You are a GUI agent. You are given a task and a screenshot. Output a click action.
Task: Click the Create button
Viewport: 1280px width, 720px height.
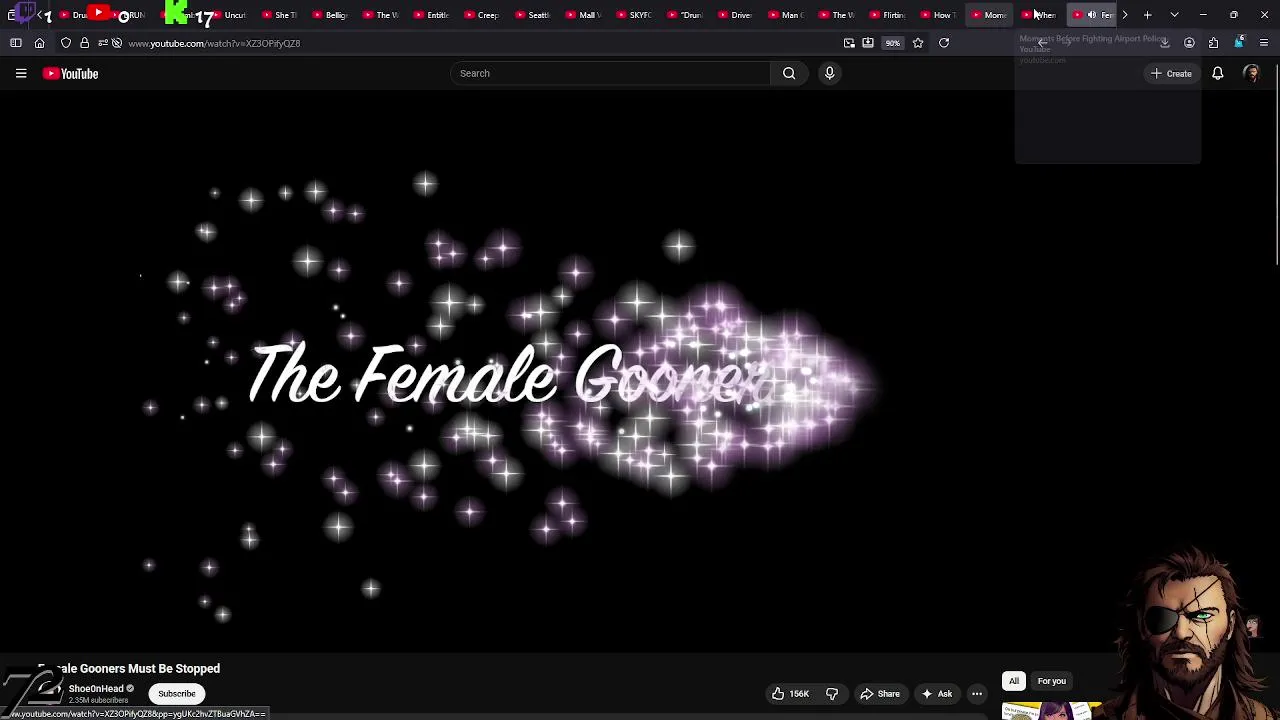tap(1171, 73)
